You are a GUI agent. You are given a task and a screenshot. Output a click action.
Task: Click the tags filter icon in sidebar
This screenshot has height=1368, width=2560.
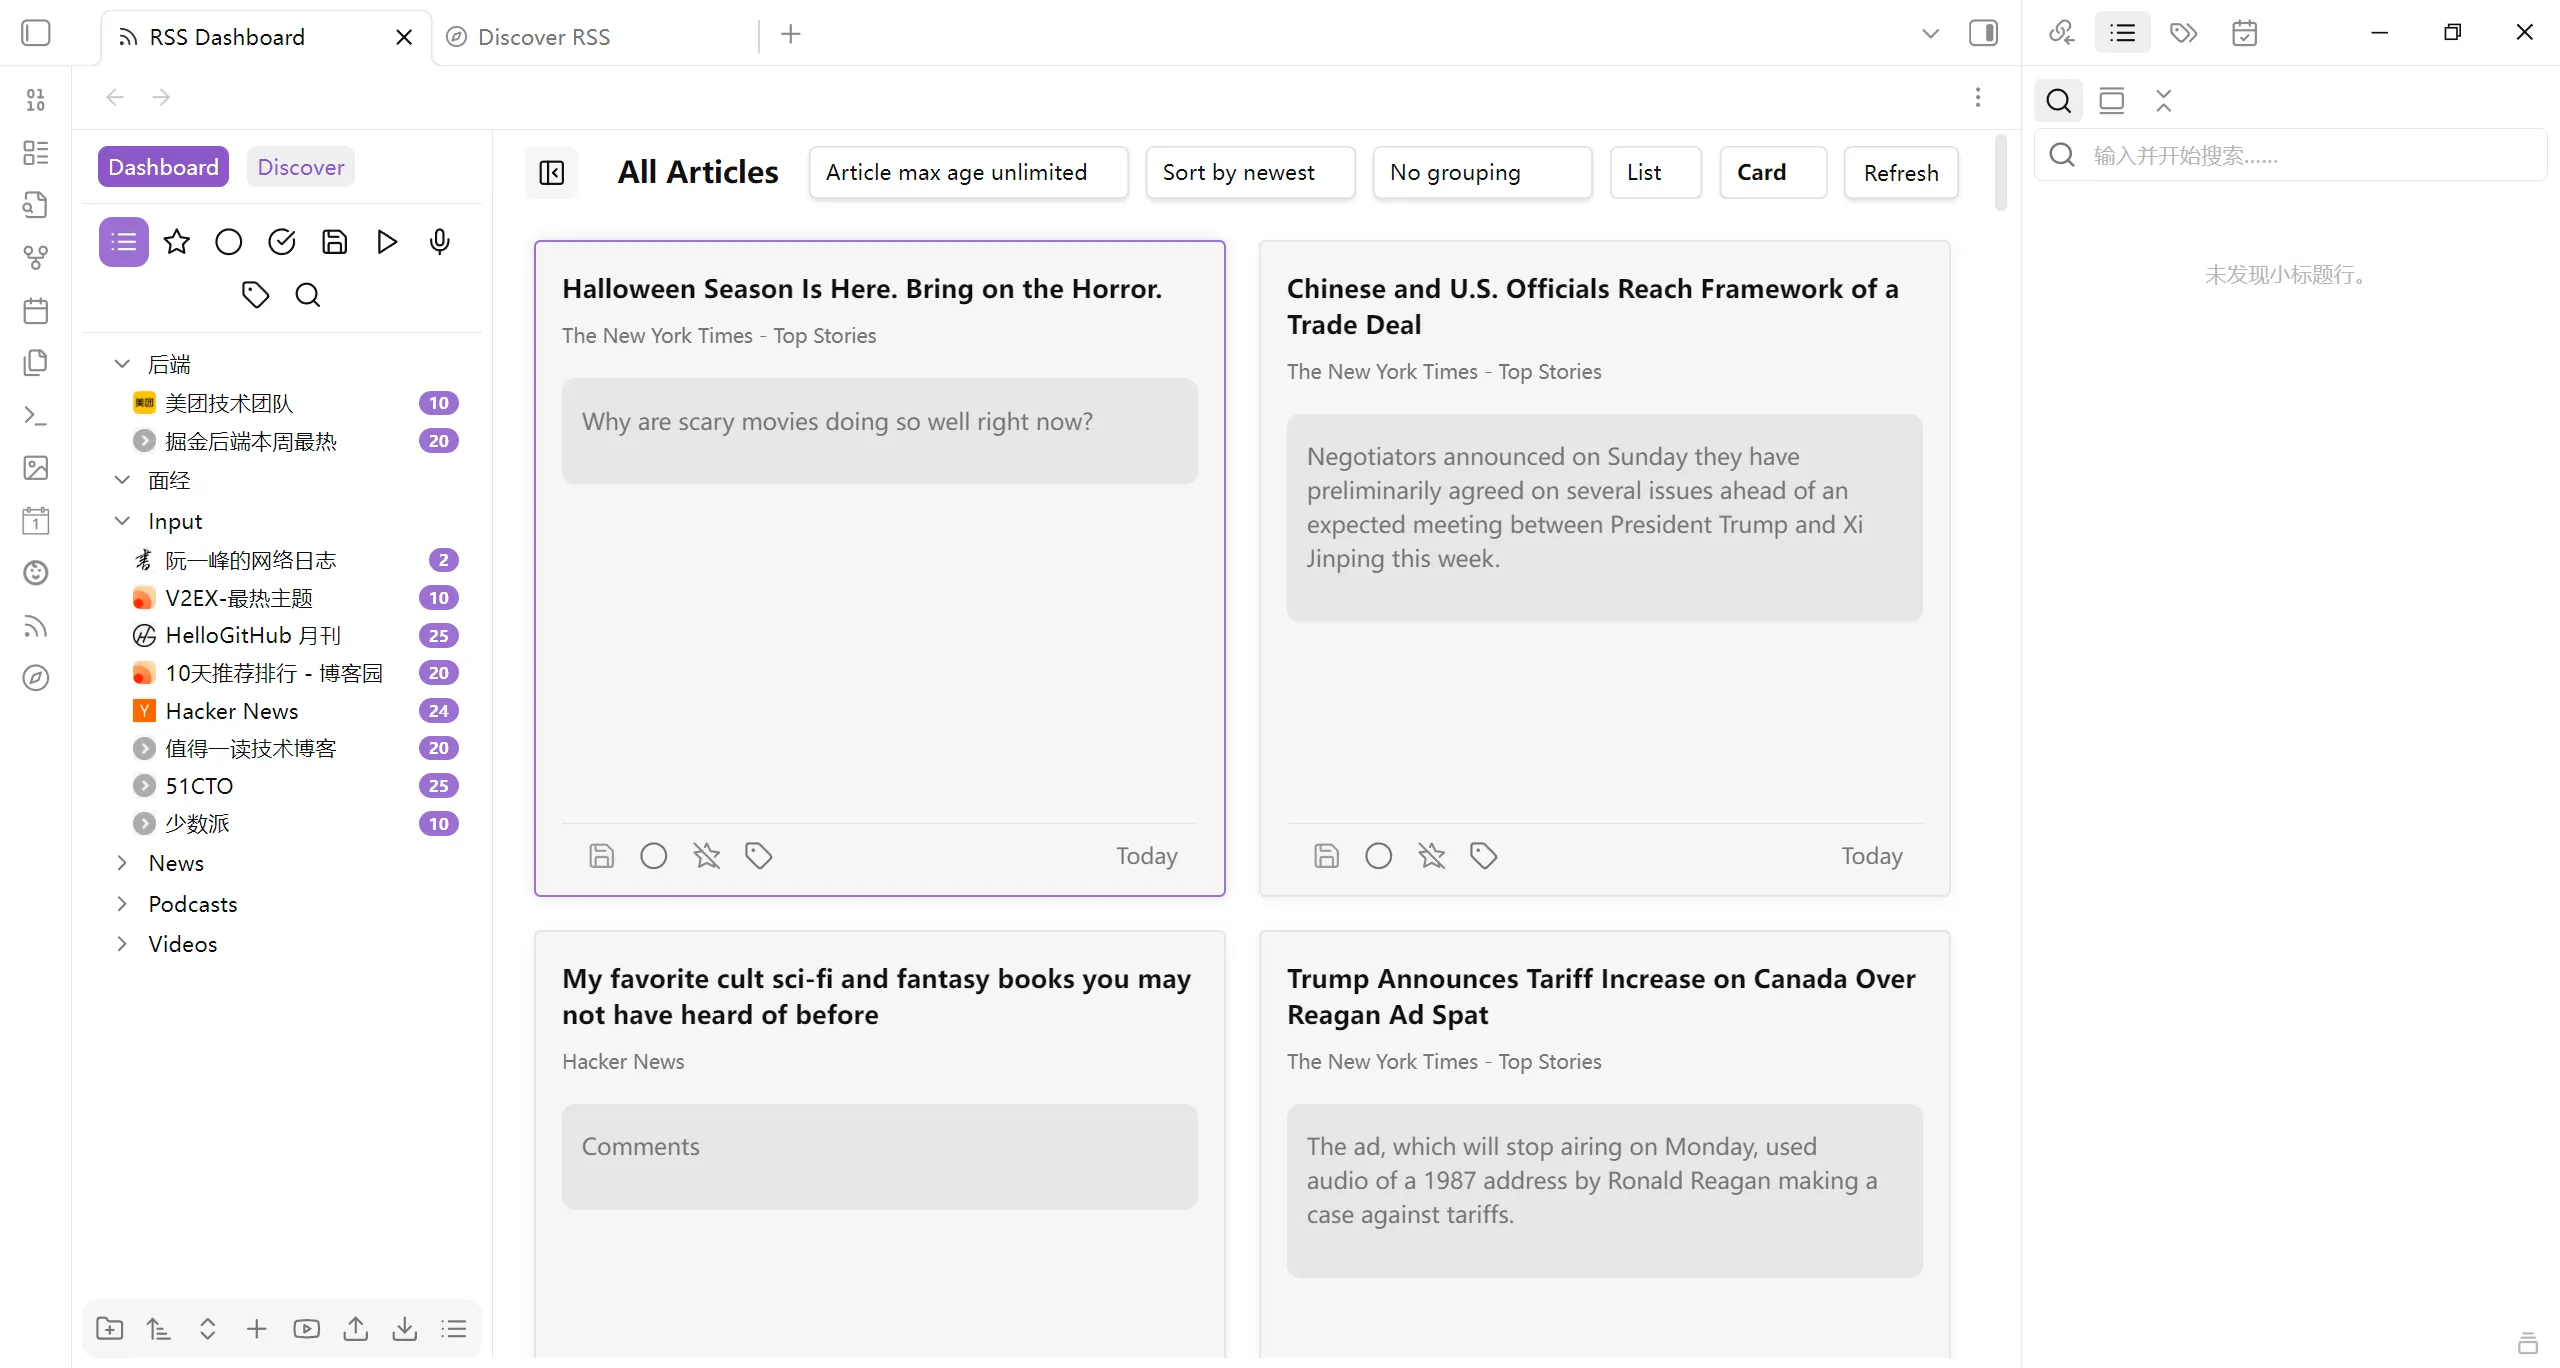click(x=255, y=295)
